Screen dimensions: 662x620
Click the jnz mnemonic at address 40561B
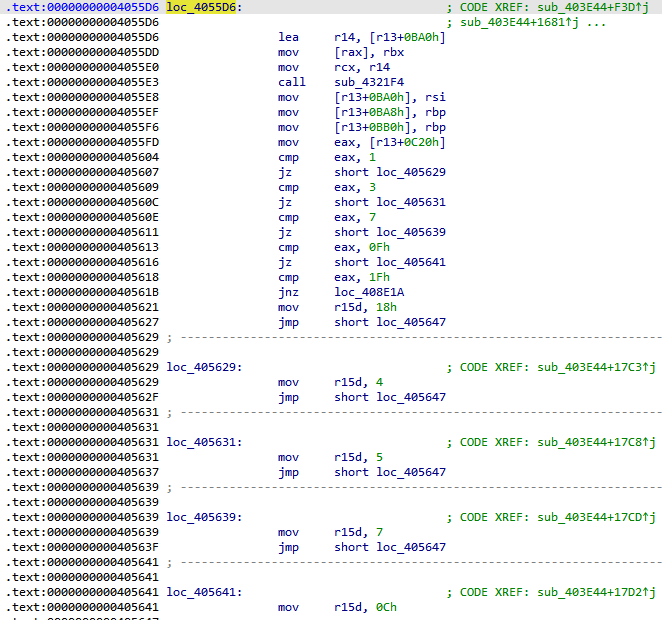tap(288, 292)
